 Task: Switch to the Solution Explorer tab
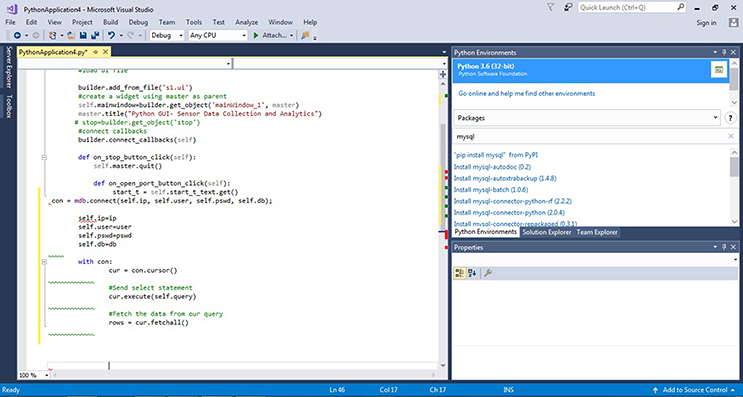click(x=547, y=232)
